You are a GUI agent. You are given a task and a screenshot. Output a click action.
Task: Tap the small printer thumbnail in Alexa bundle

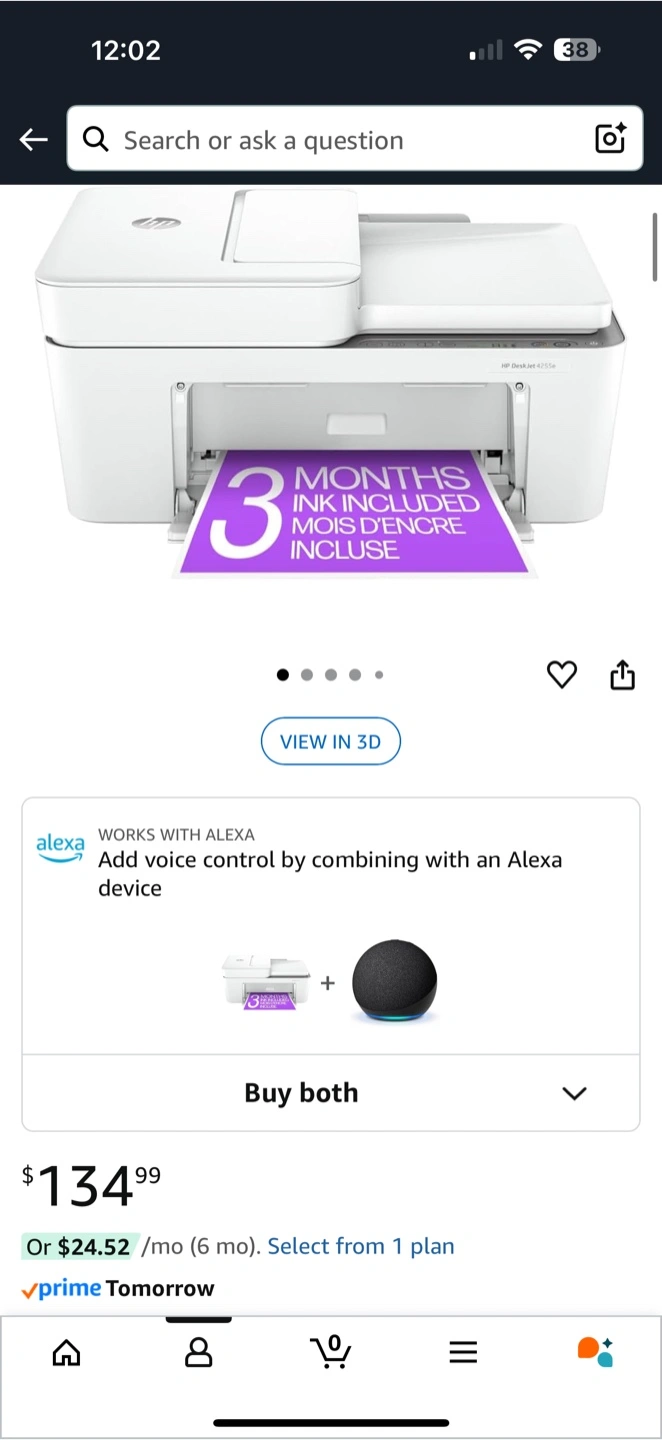click(266, 983)
